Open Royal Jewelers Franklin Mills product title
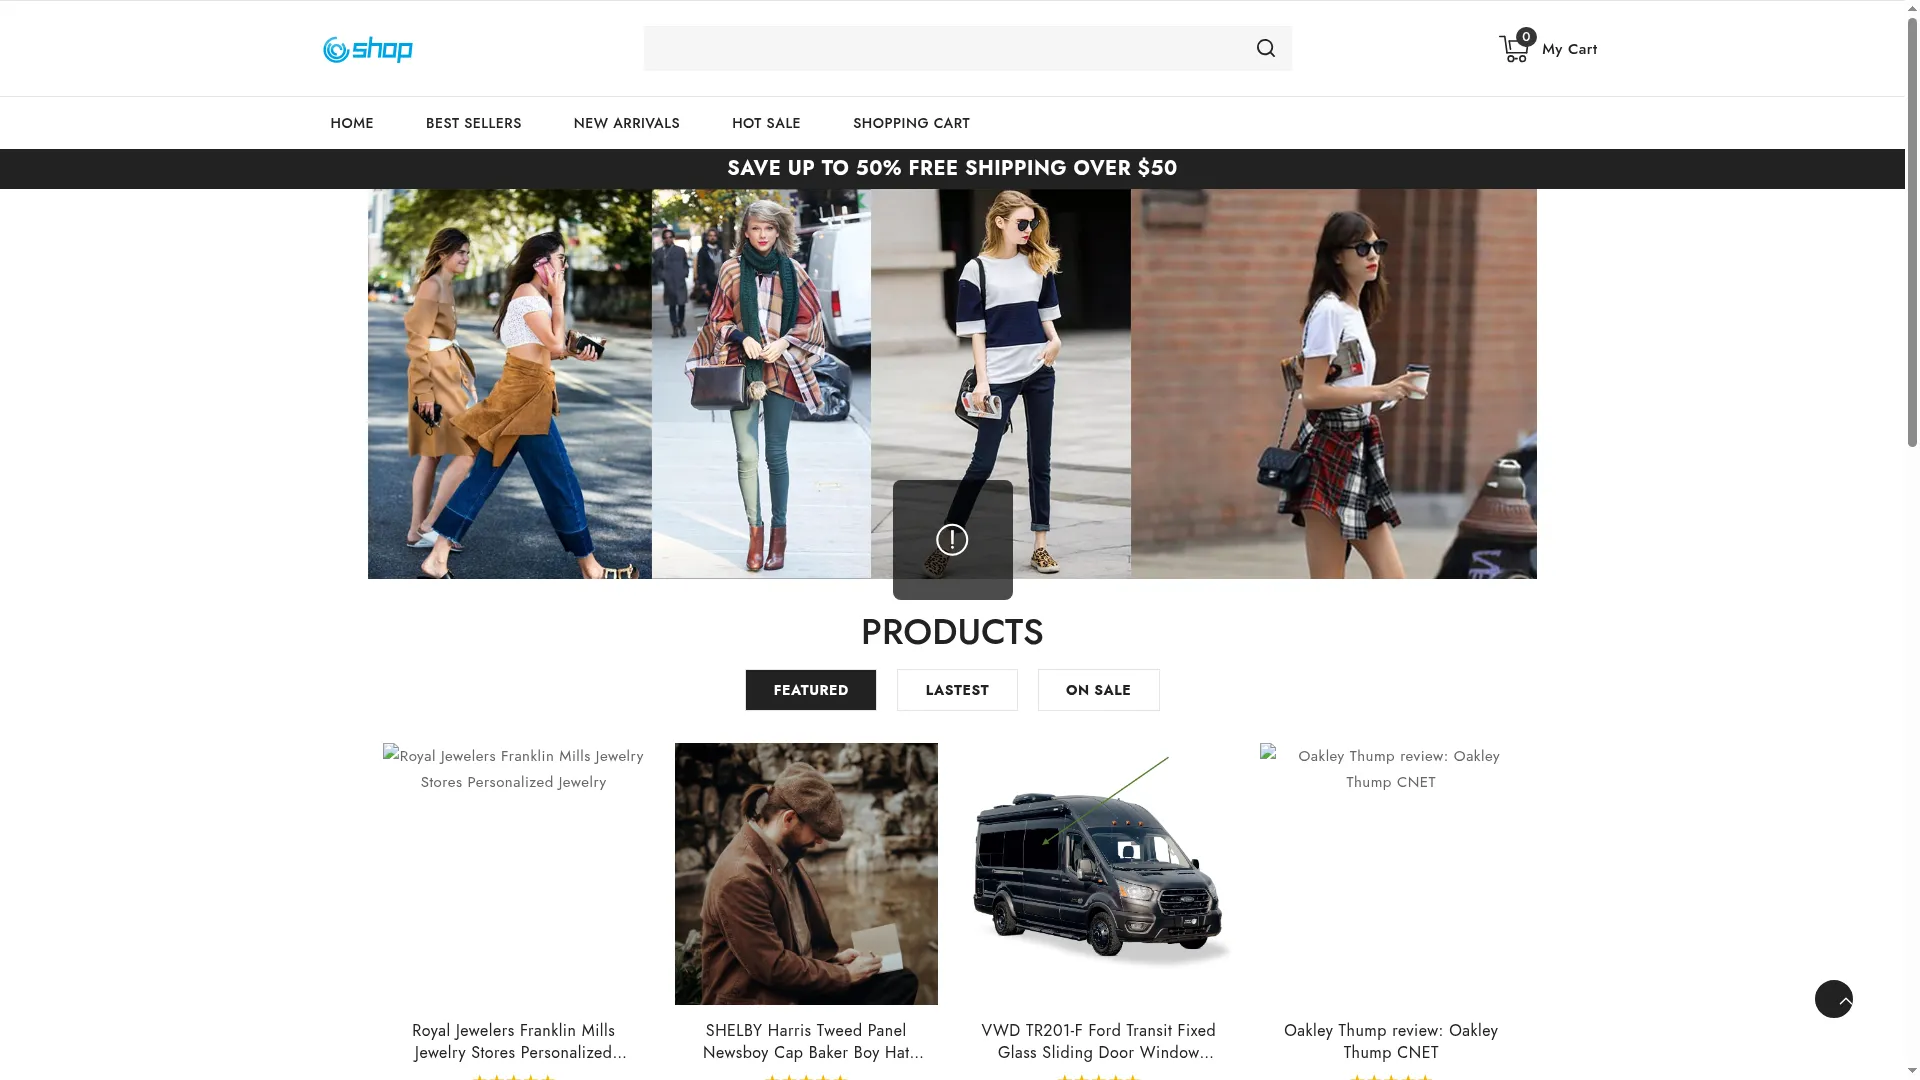Screen dimensions: 1920x1080 514,1041
